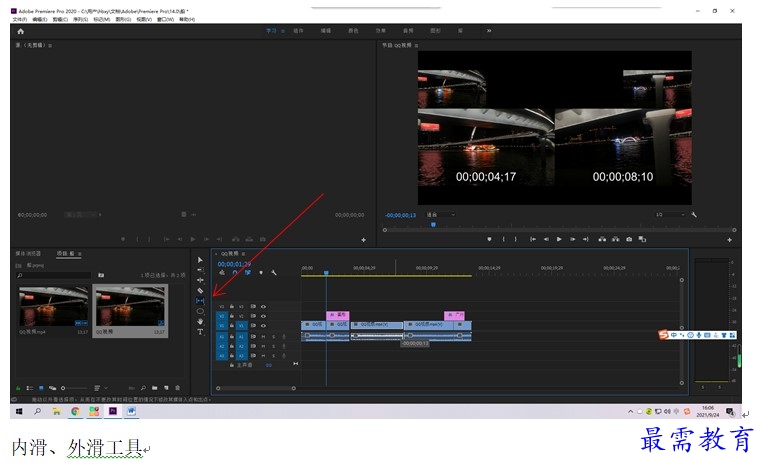The width and height of the screenshot is (762, 471).
Task: Click Mark Out bracket in Program monitor
Action: click(516, 239)
